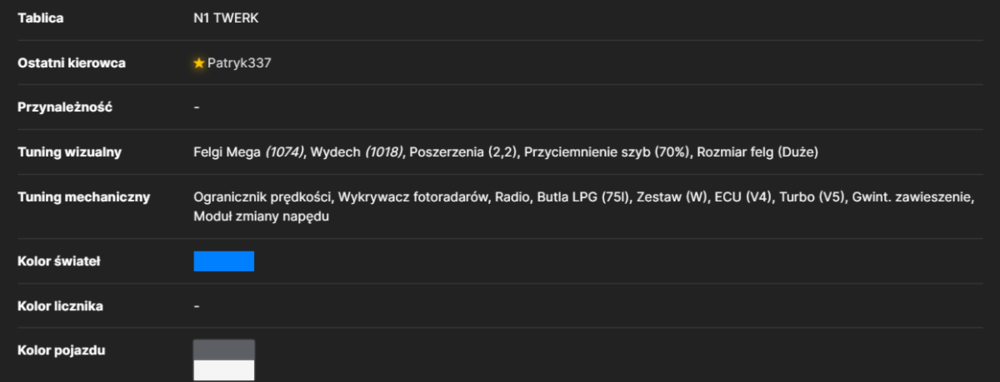Image resolution: width=1000 pixels, height=382 pixels.
Task: Click Turbo (V5) tuning item
Action: click(805, 198)
